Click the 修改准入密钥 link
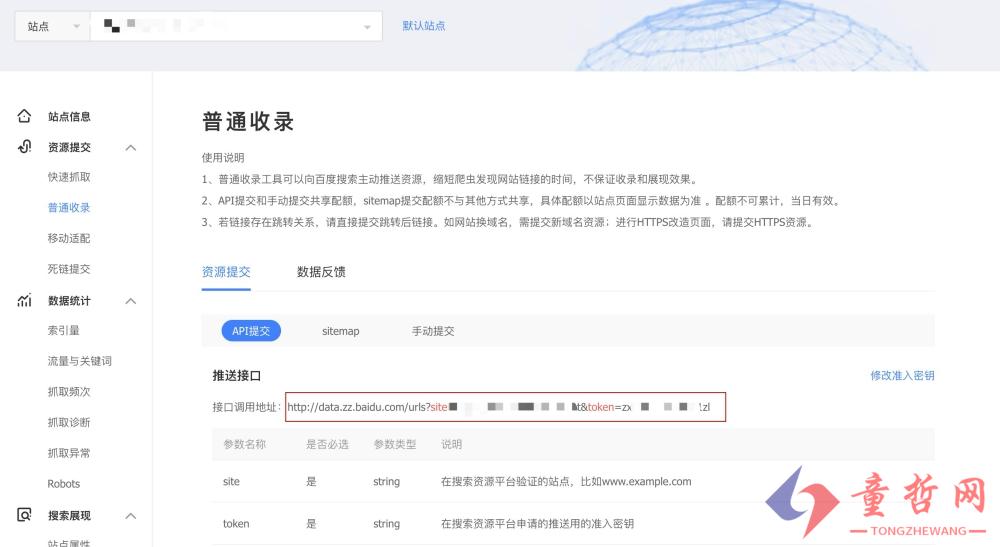 902,376
